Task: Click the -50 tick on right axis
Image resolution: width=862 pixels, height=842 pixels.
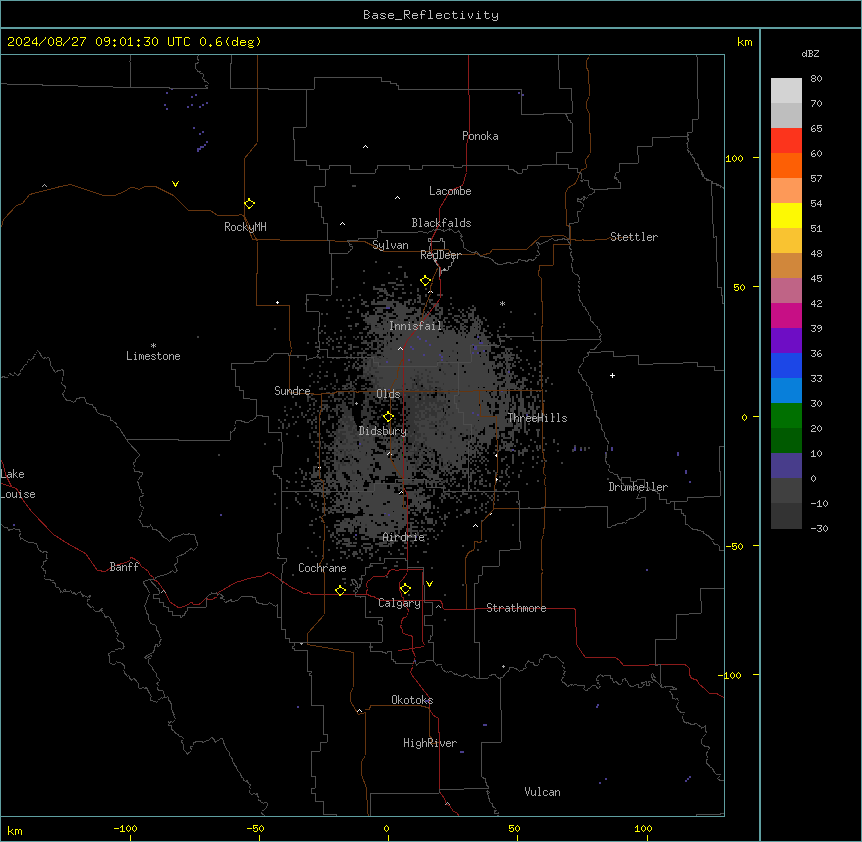Action: click(734, 546)
